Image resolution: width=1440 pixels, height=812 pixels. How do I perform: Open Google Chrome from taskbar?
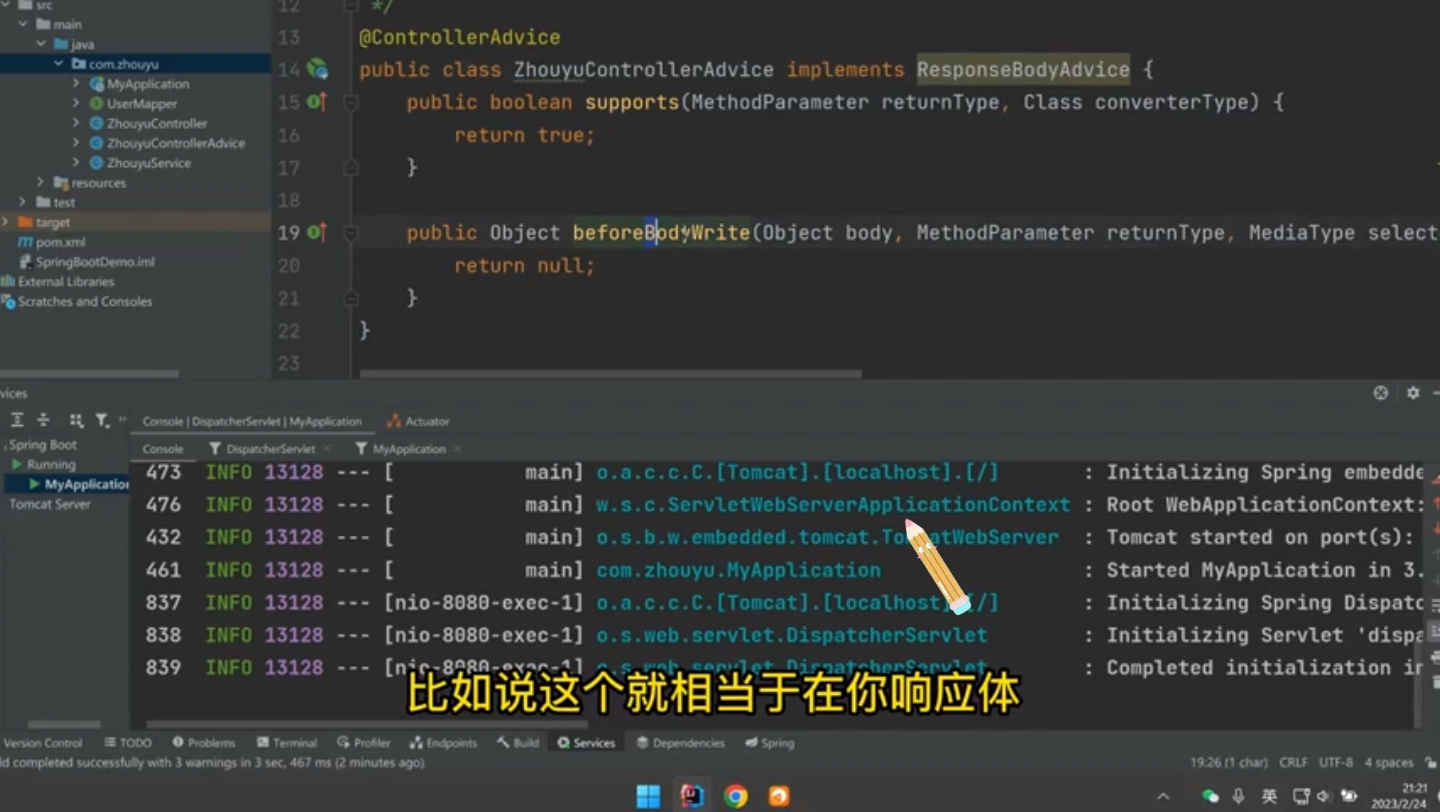click(736, 796)
